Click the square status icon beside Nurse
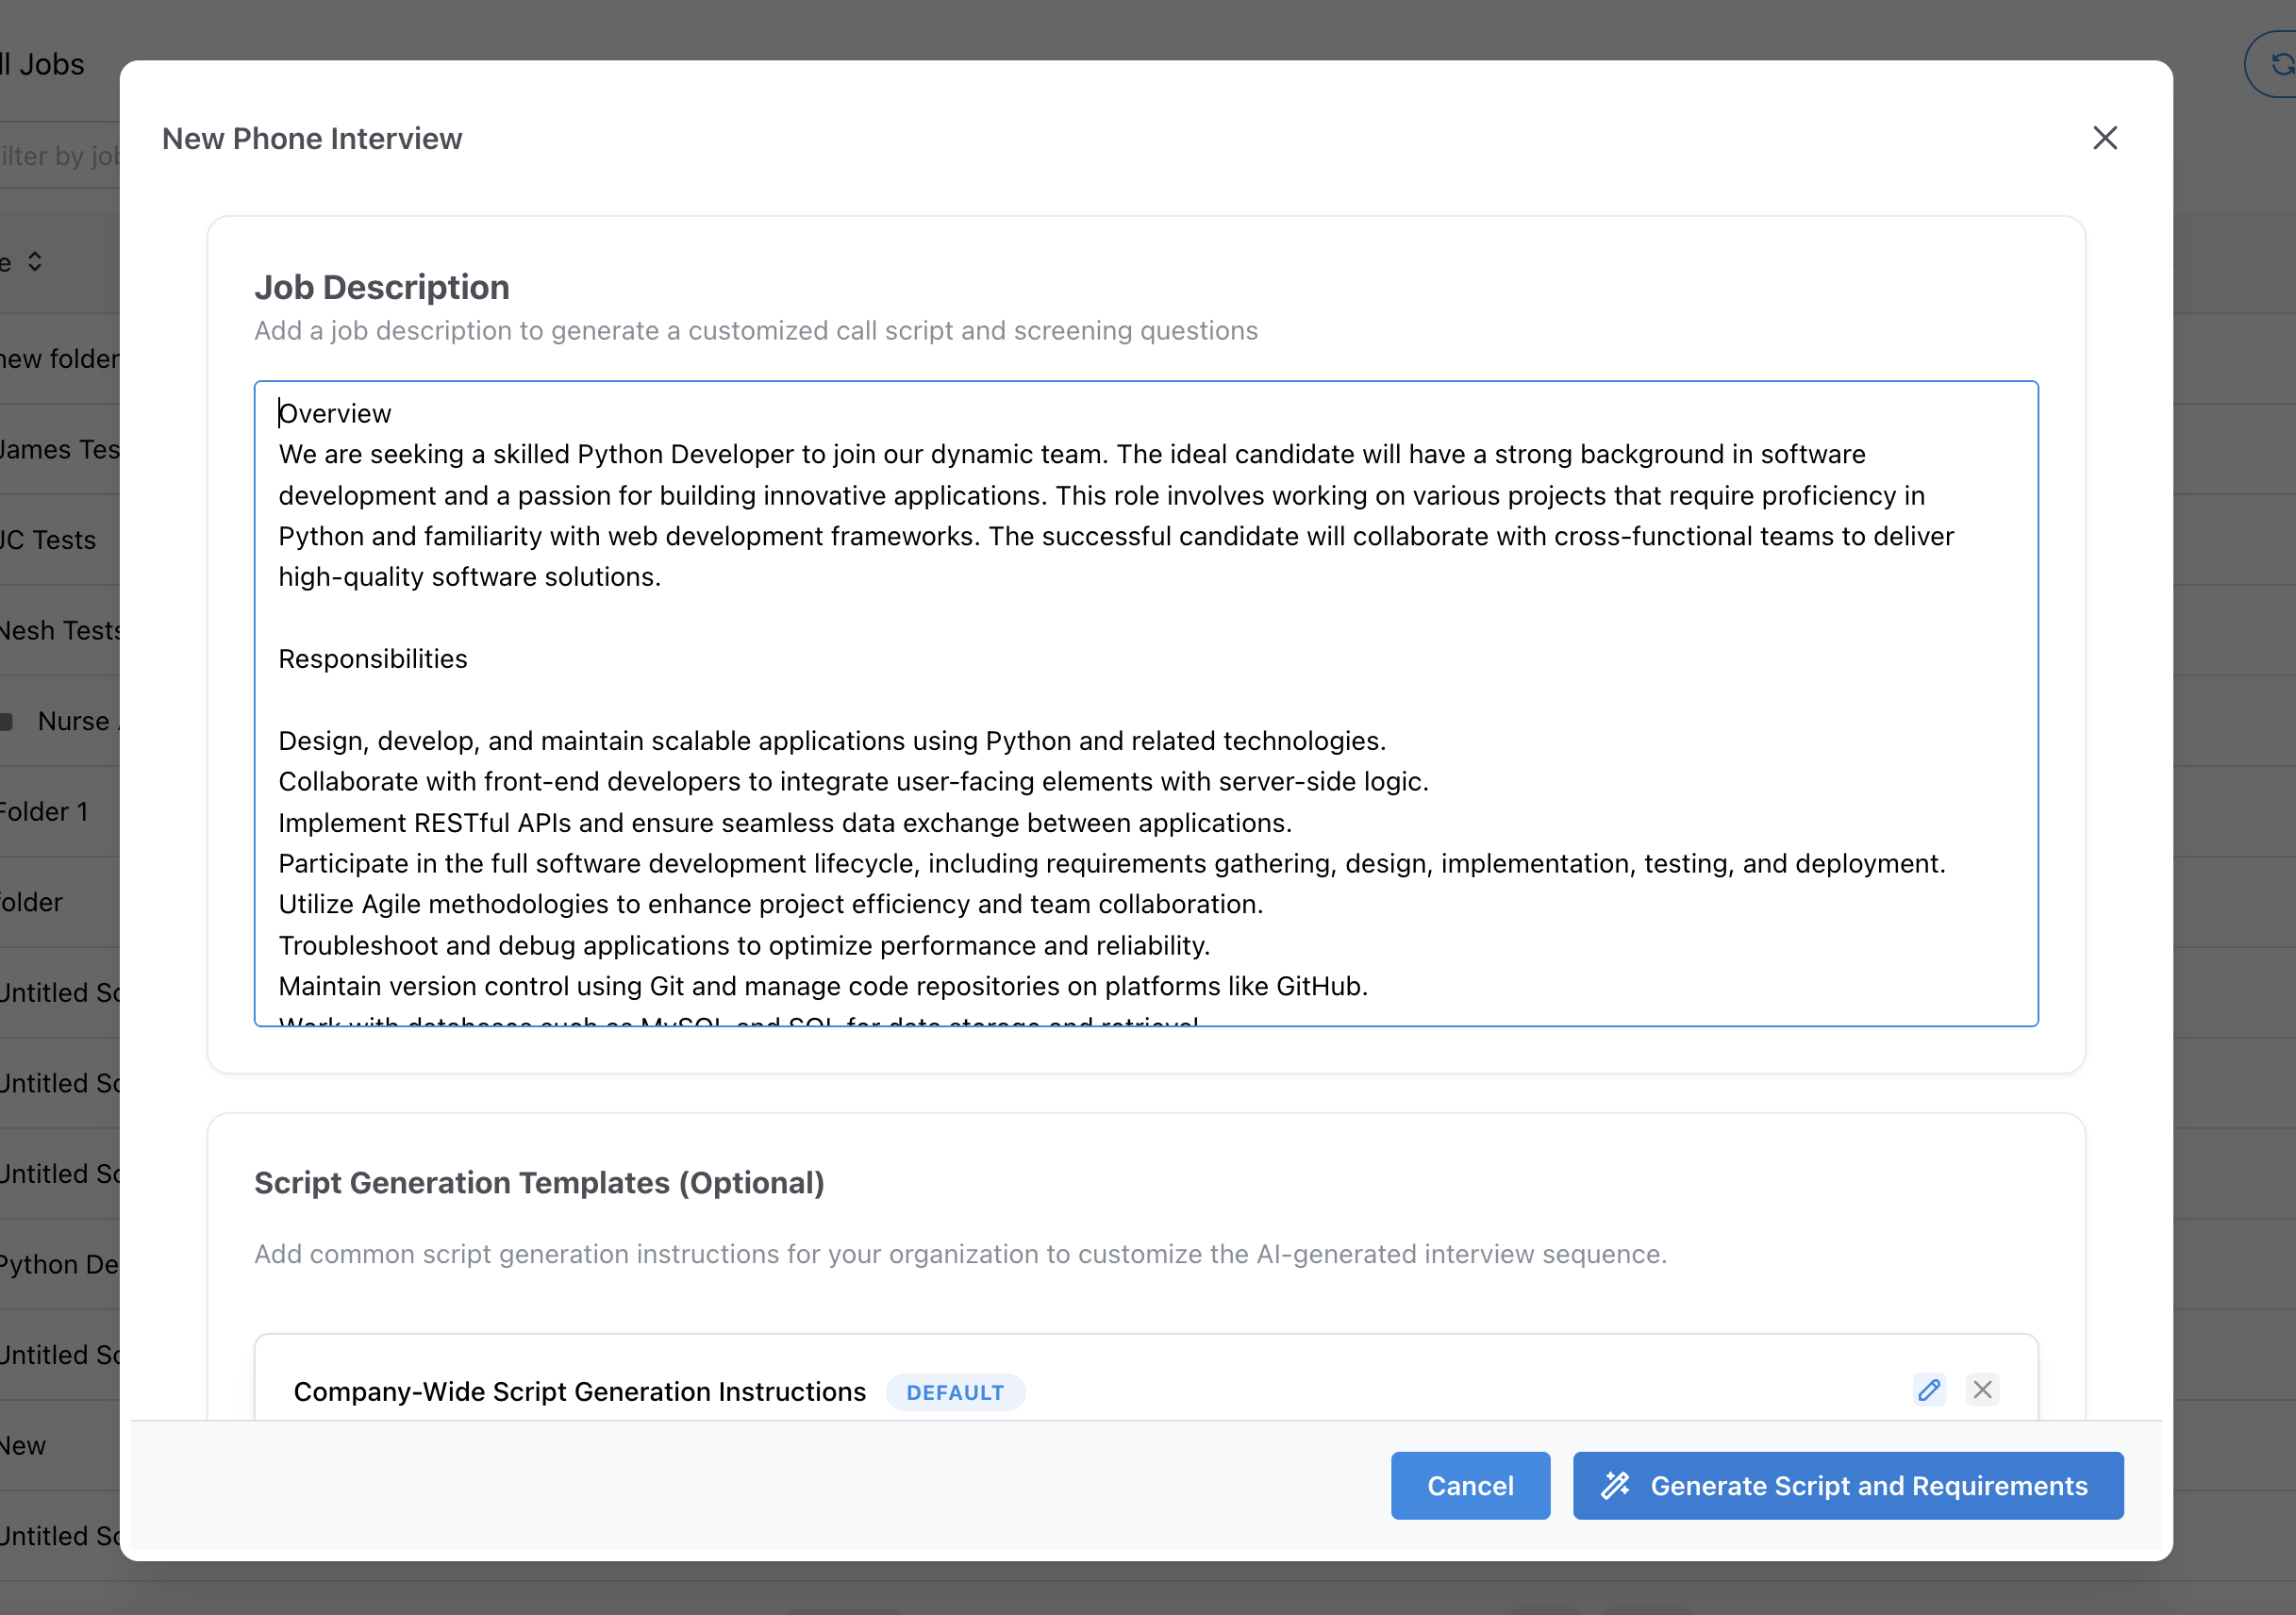This screenshot has width=2296, height=1615. coord(8,719)
